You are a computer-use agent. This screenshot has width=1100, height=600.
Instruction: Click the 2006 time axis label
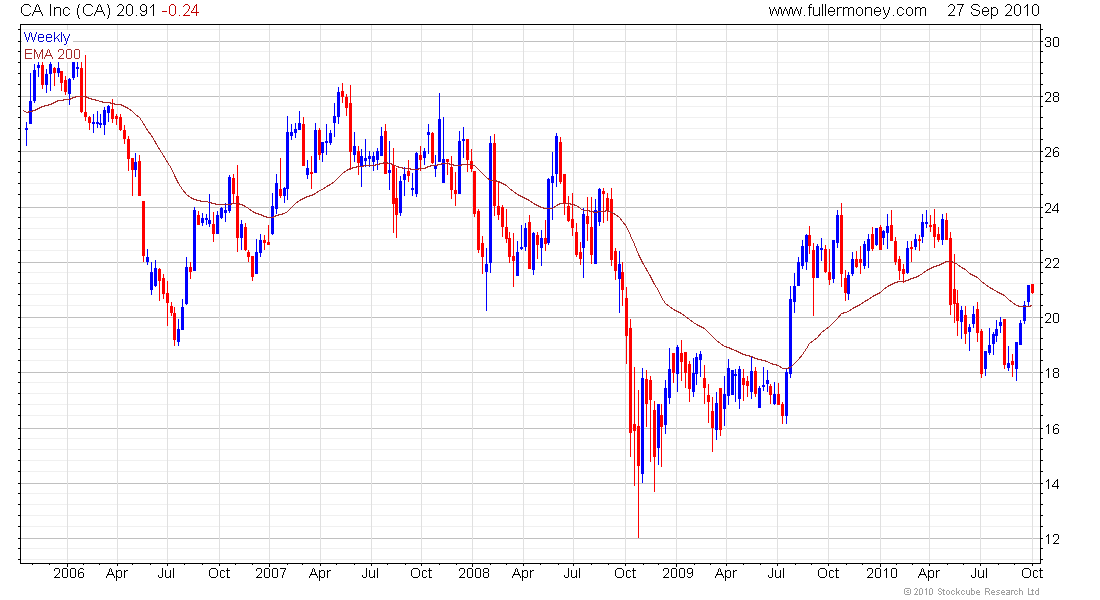point(69,573)
